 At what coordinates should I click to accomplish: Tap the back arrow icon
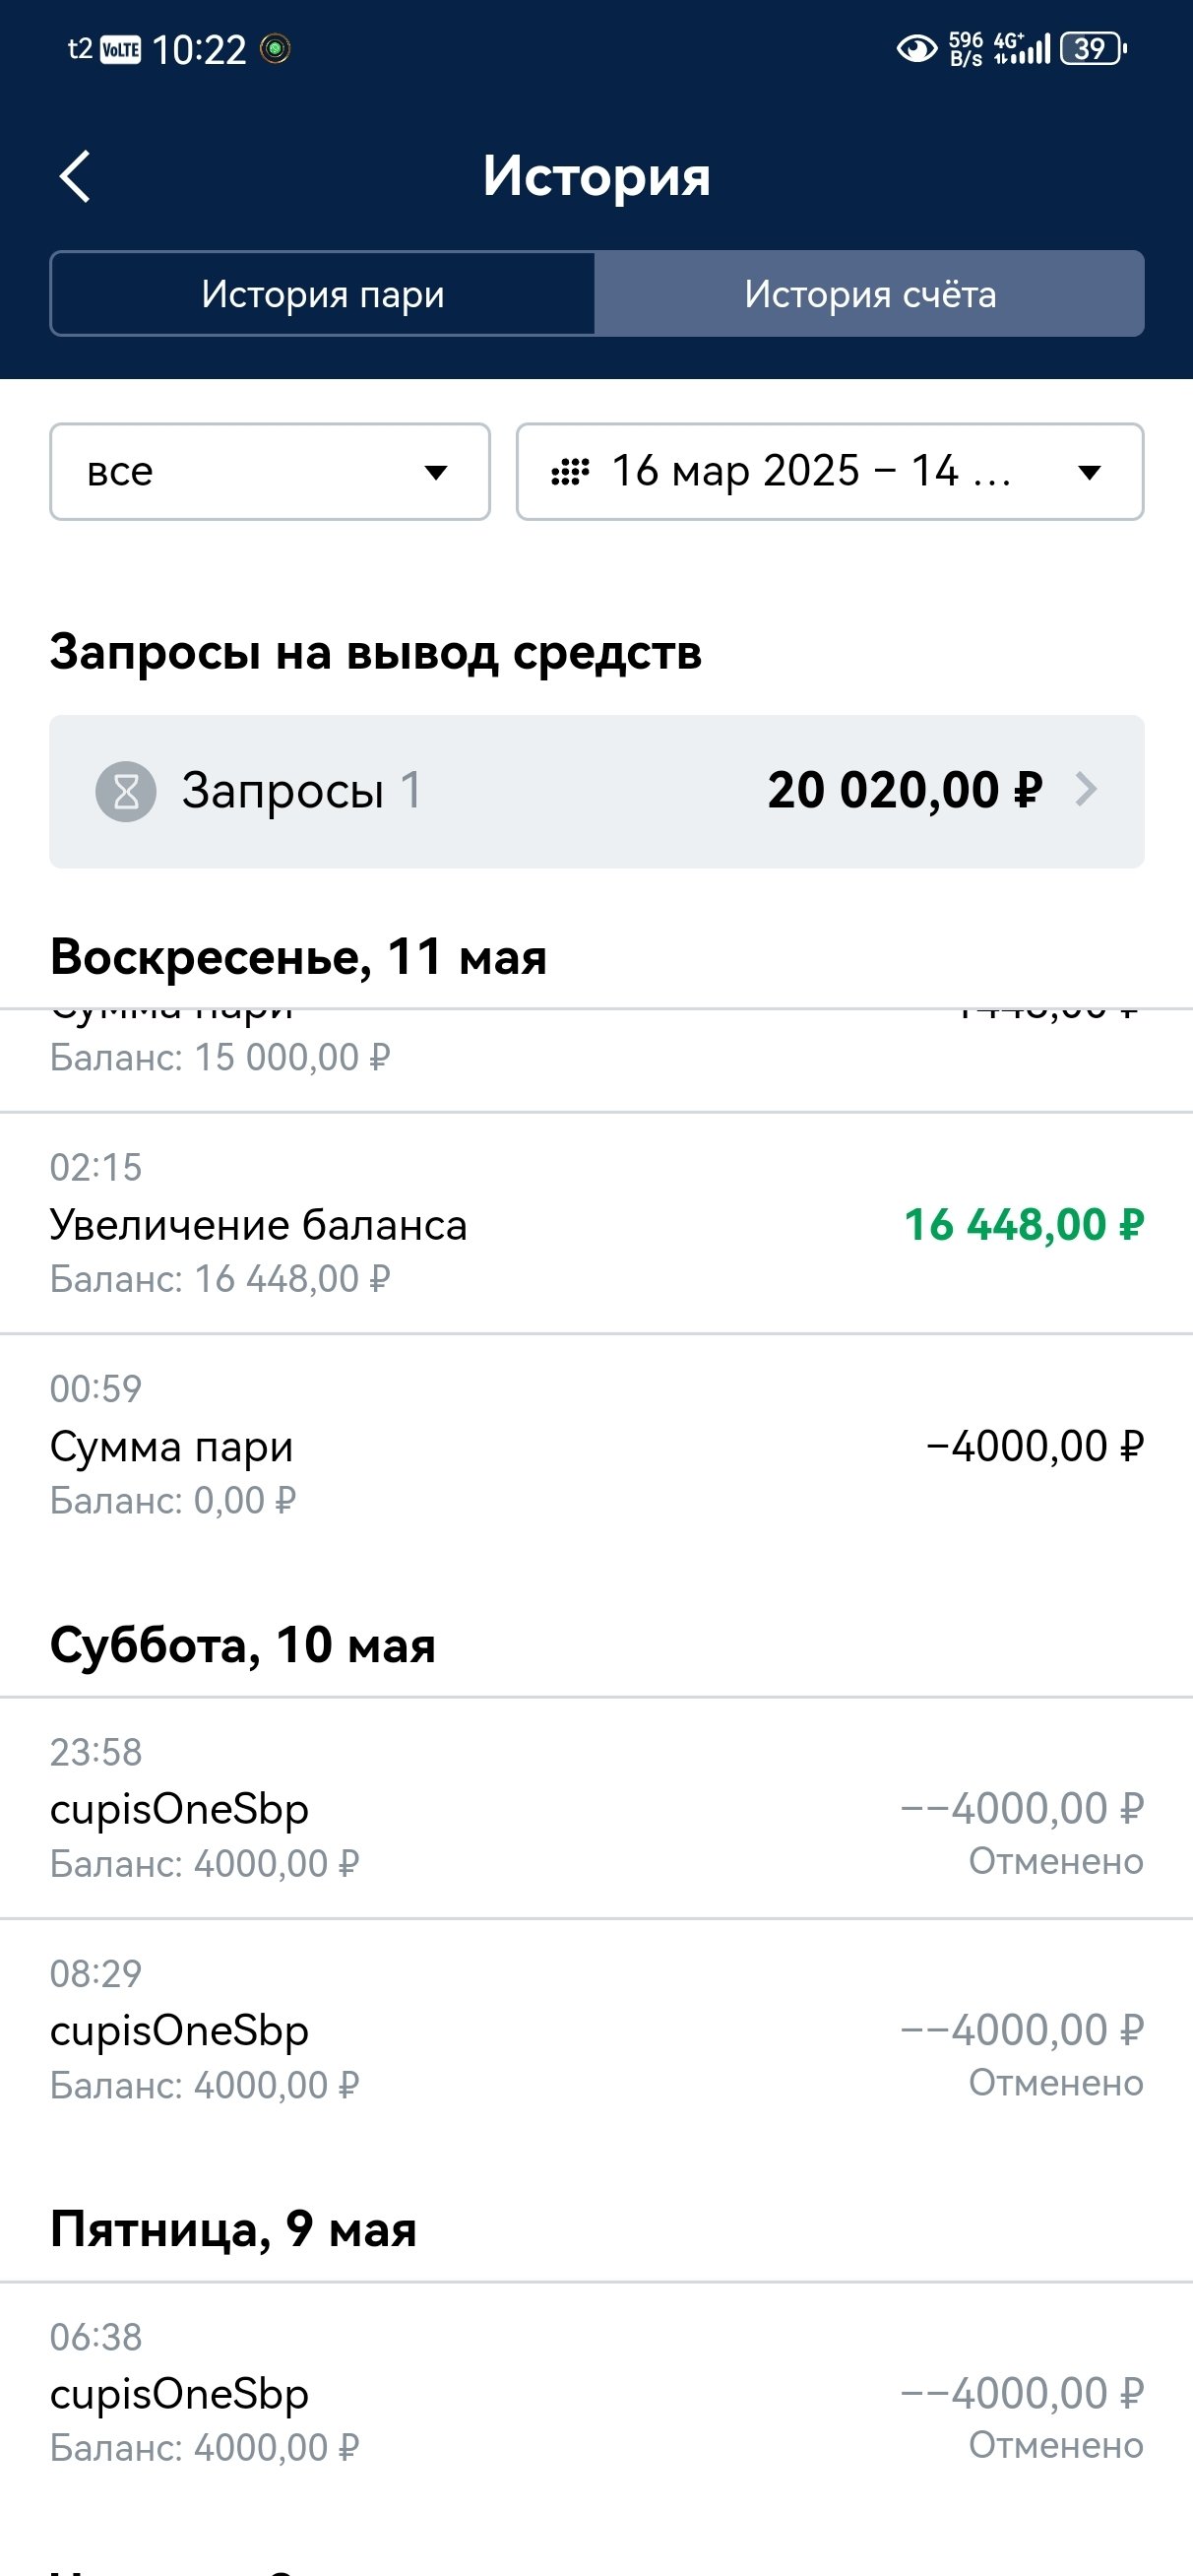[x=75, y=177]
